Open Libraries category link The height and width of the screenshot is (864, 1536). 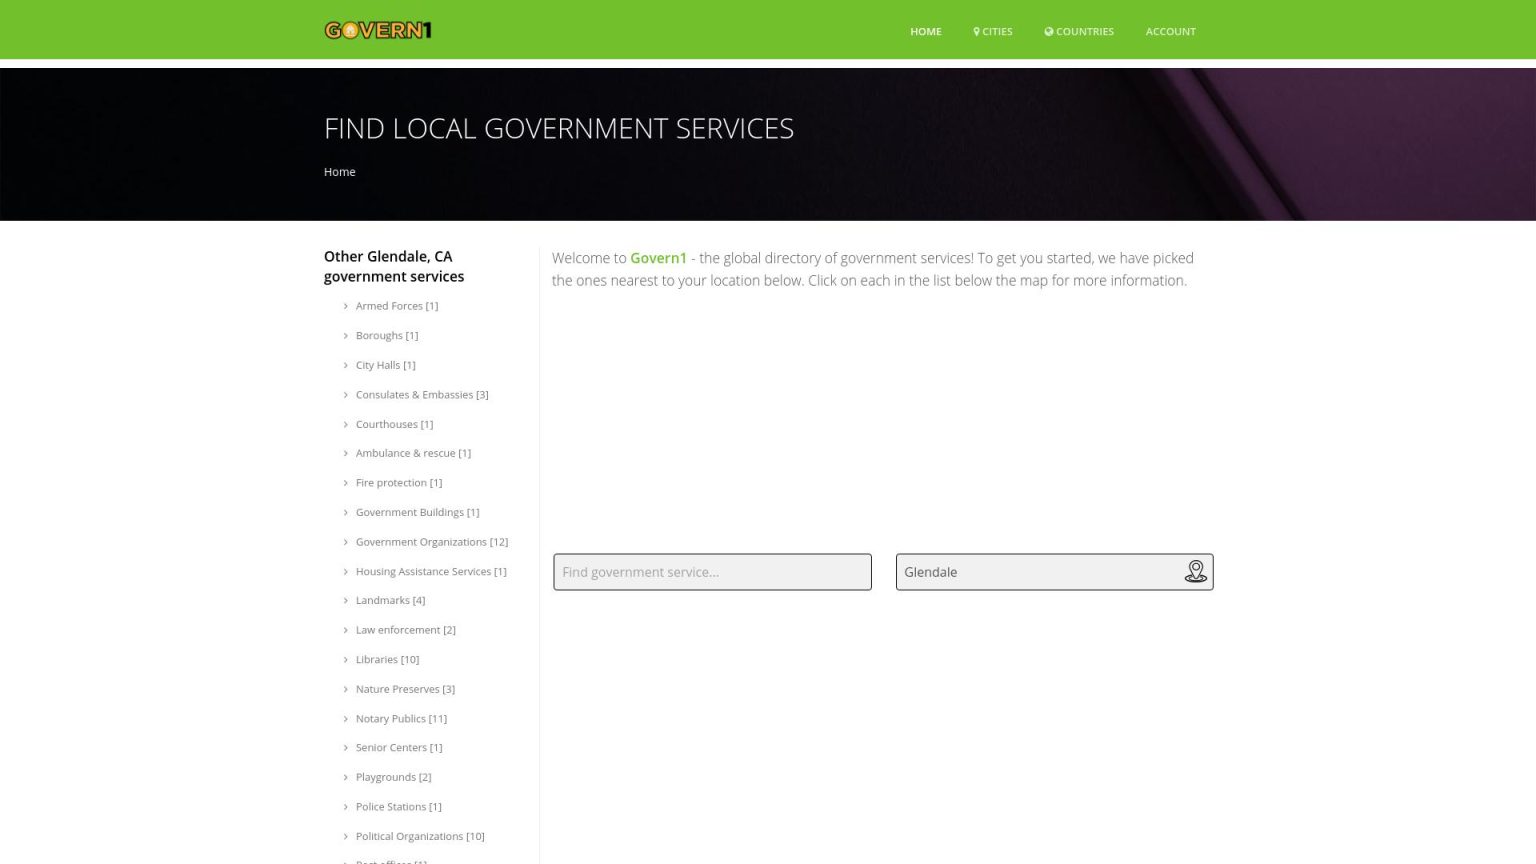[x=387, y=660]
